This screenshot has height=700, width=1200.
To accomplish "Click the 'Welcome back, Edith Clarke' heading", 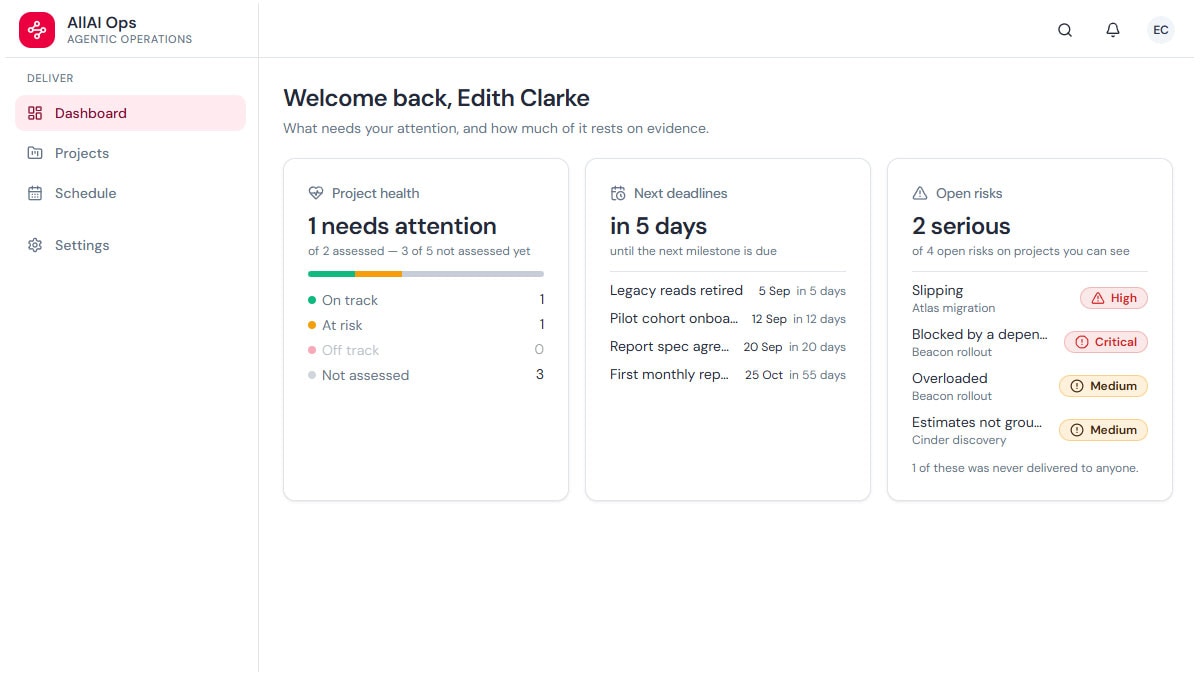I will click(436, 98).
